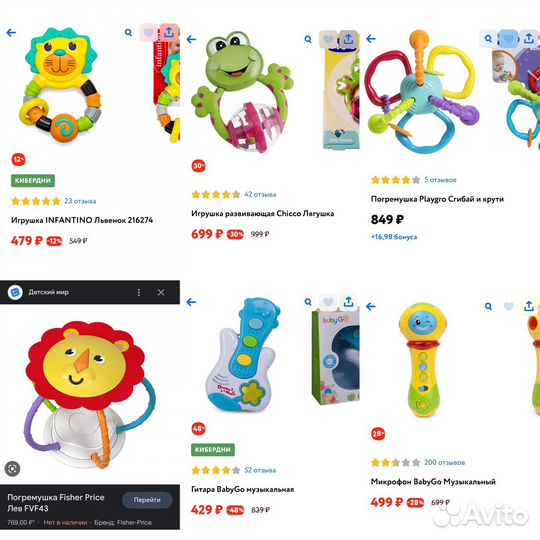
Task: Click the Перейти button for Fisher Price rattle
Action: [x=147, y=500]
